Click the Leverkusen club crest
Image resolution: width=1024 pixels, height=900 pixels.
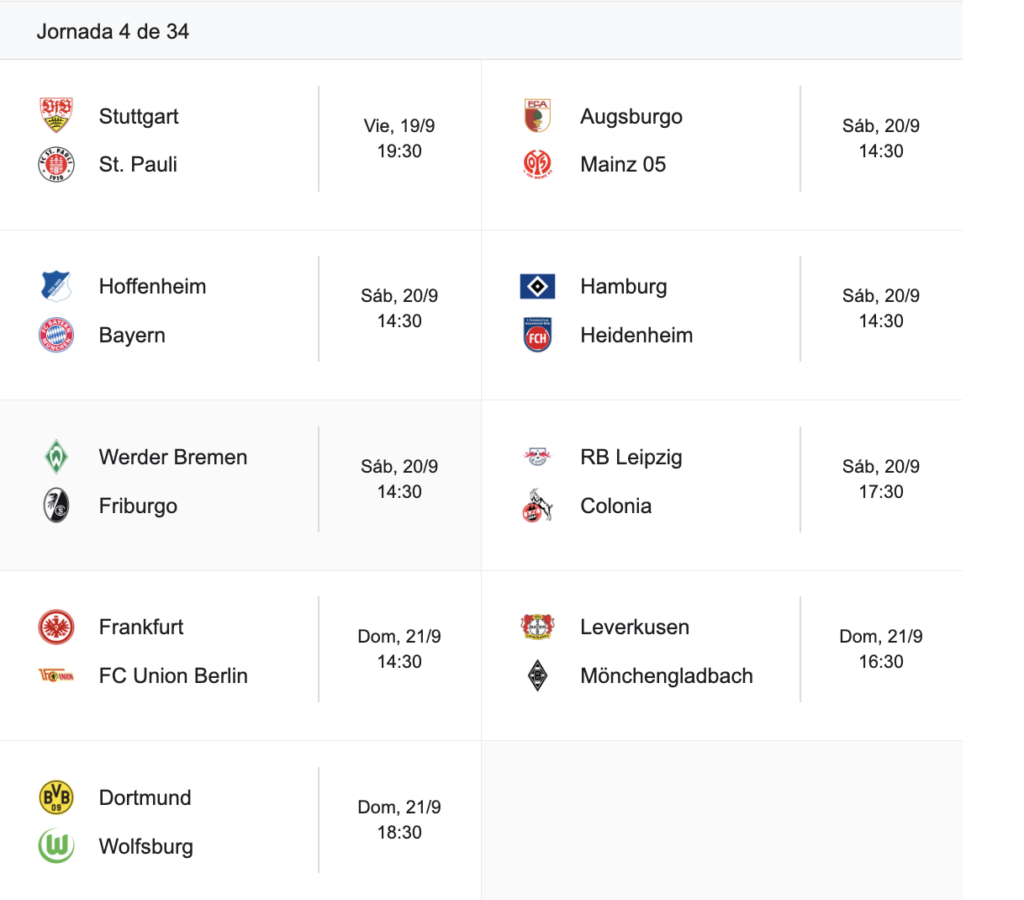click(x=537, y=627)
